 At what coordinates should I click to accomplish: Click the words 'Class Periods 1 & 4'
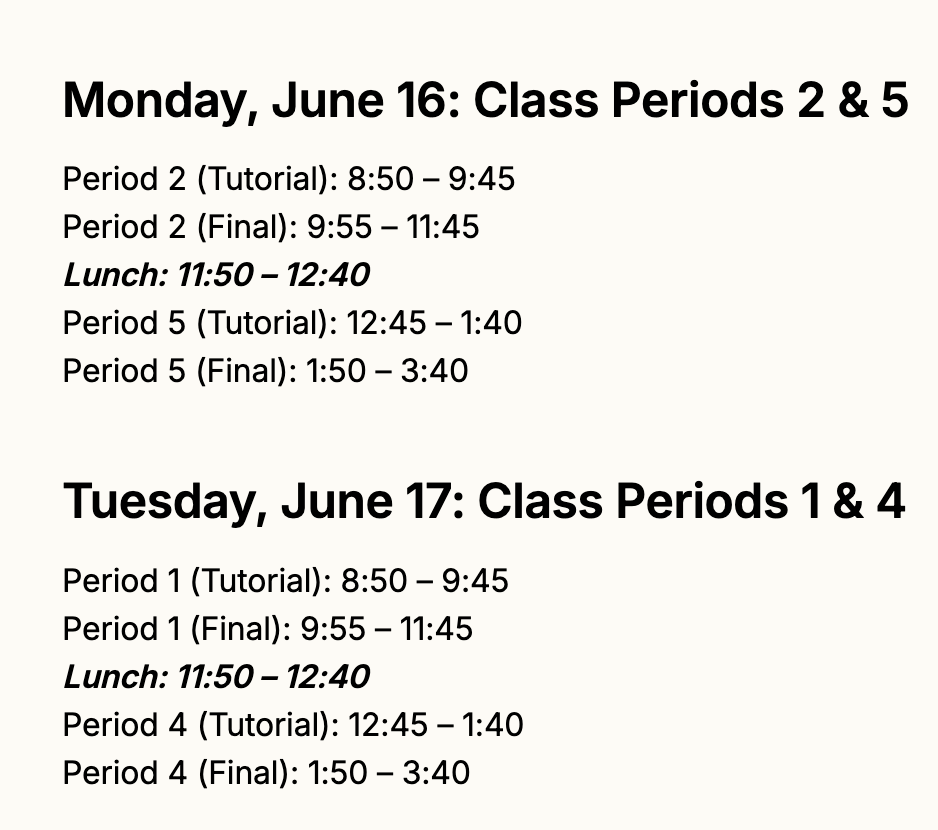pos(691,501)
